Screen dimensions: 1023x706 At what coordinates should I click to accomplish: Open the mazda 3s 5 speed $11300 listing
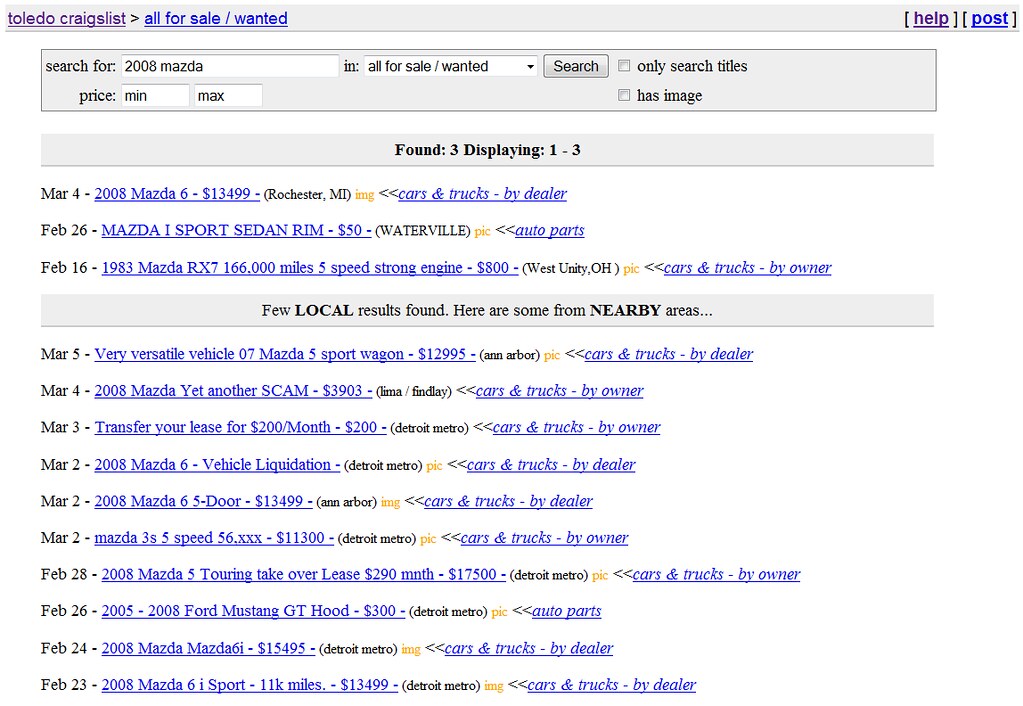click(x=216, y=538)
